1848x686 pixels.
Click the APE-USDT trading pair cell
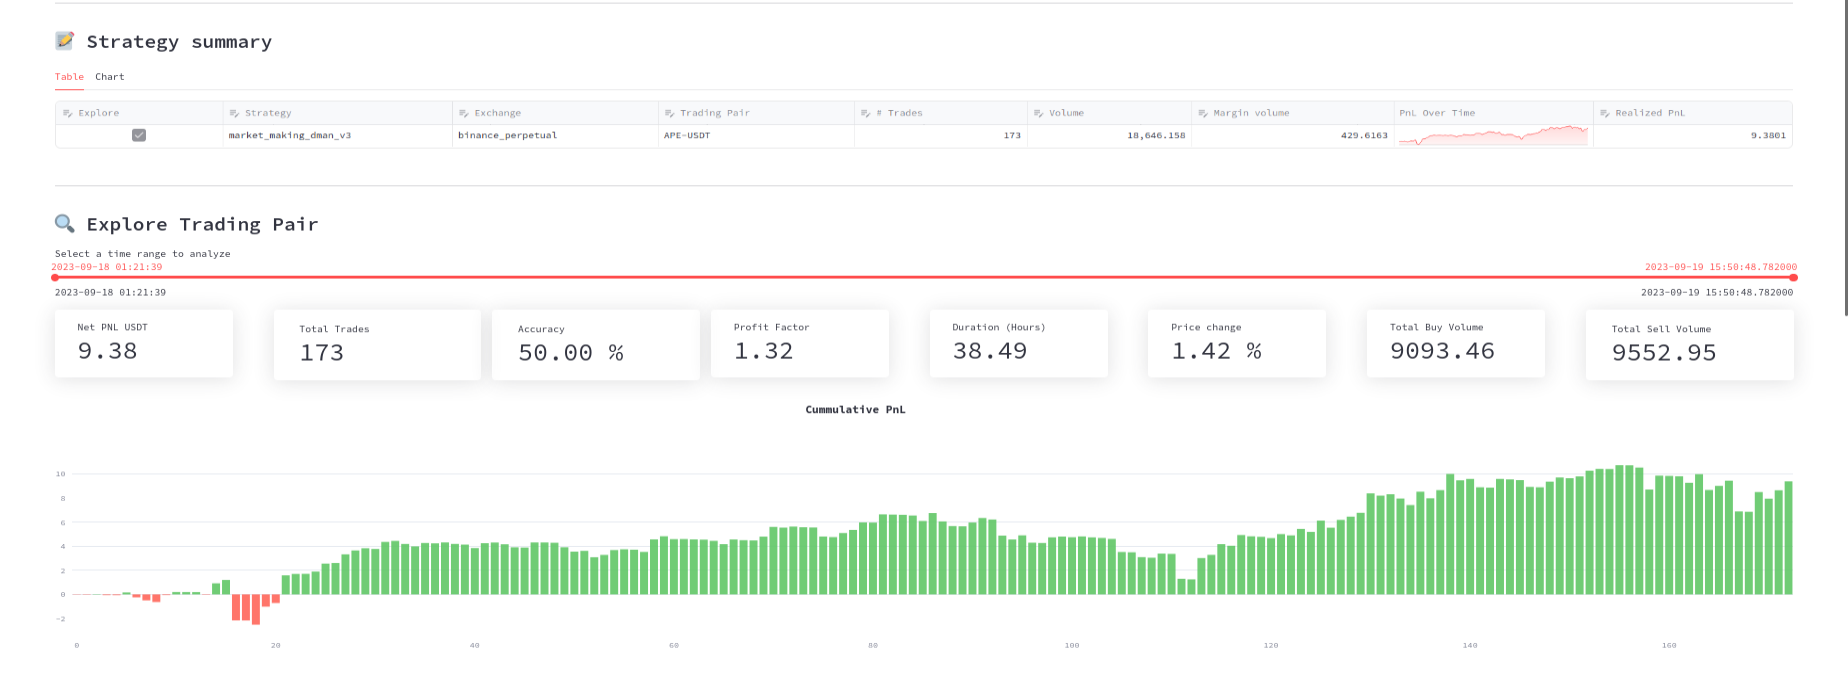(x=687, y=135)
